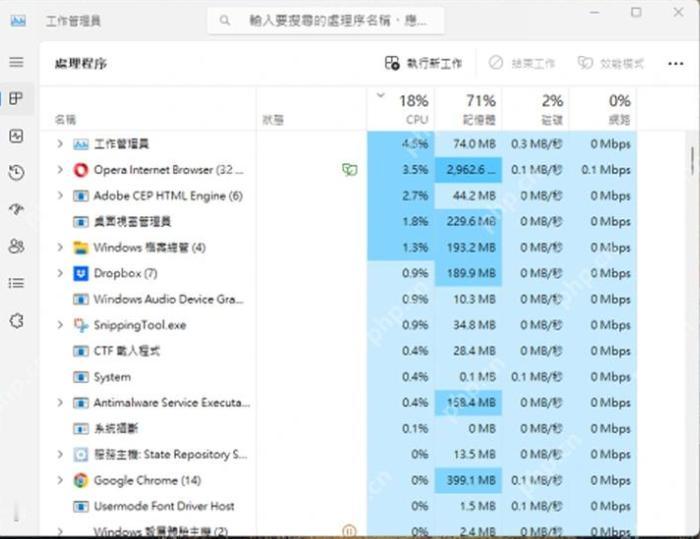The height and width of the screenshot is (539, 700).
Task: Select the Processes page icon in sidebar
Action: tap(17, 99)
